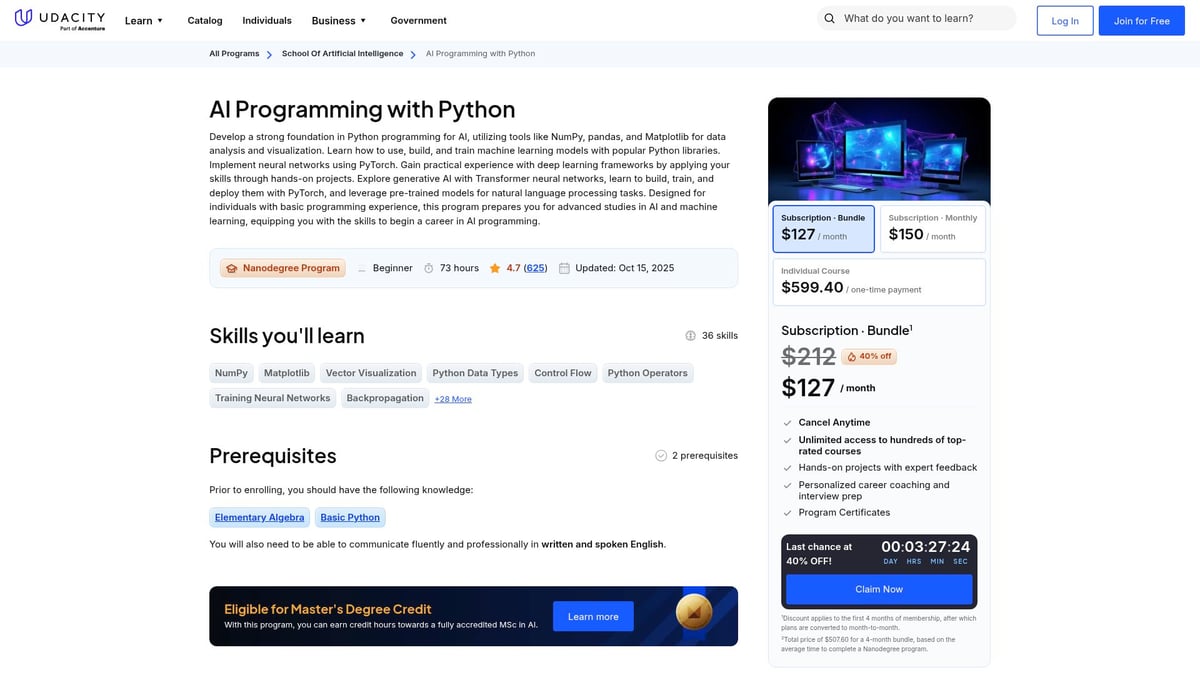Click the search input field

pyautogui.click(x=916, y=19)
